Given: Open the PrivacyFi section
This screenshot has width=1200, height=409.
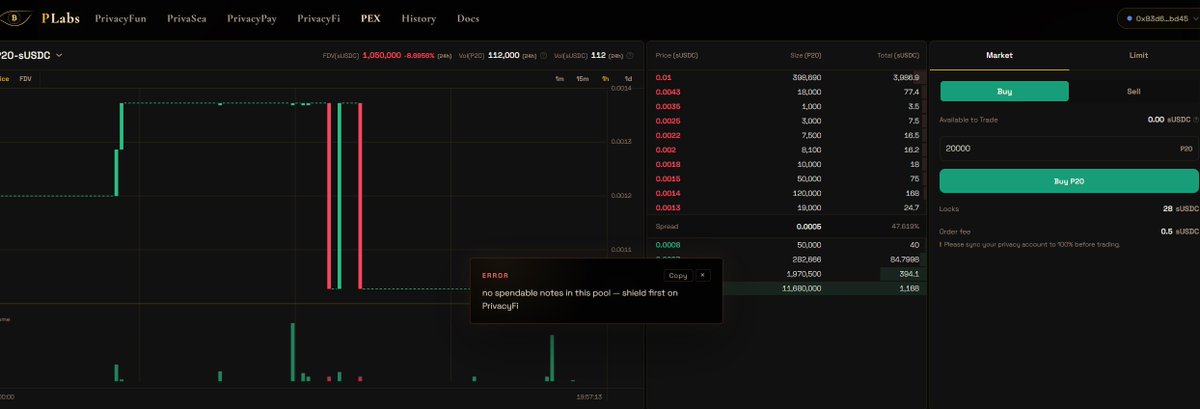Looking at the screenshot, I should pos(319,18).
